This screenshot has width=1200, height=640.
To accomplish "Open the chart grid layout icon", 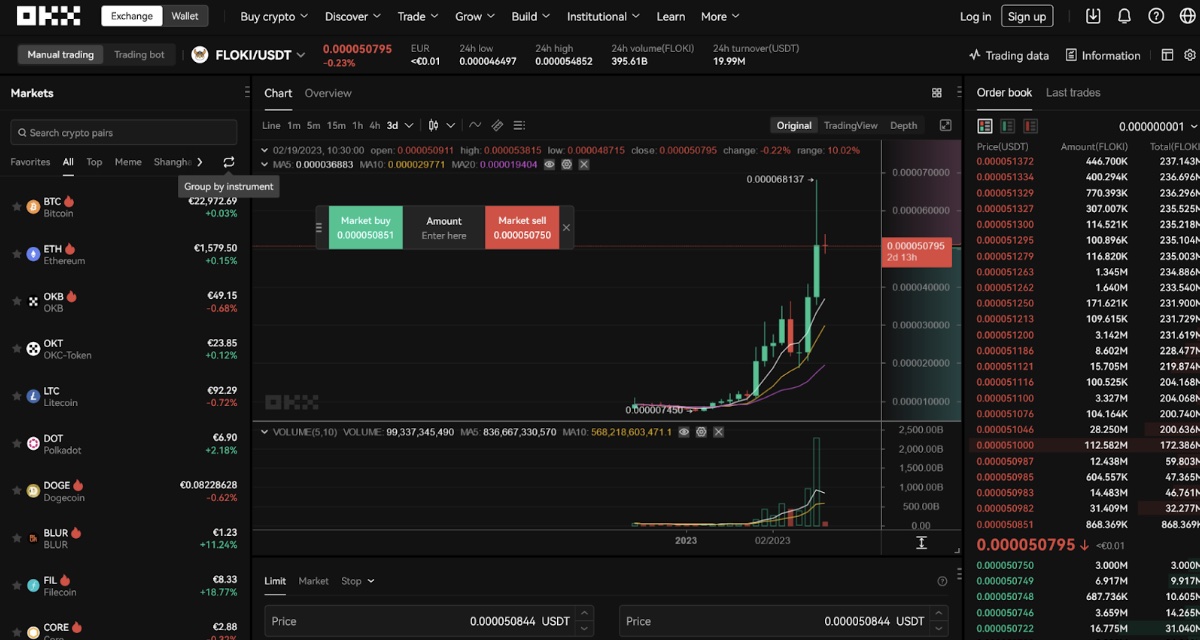I will tap(937, 93).
